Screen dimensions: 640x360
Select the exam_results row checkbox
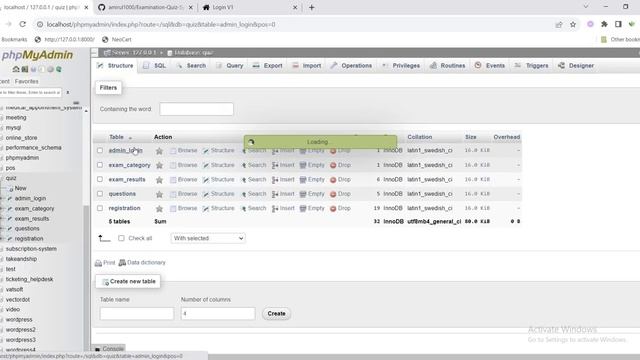(x=100, y=179)
